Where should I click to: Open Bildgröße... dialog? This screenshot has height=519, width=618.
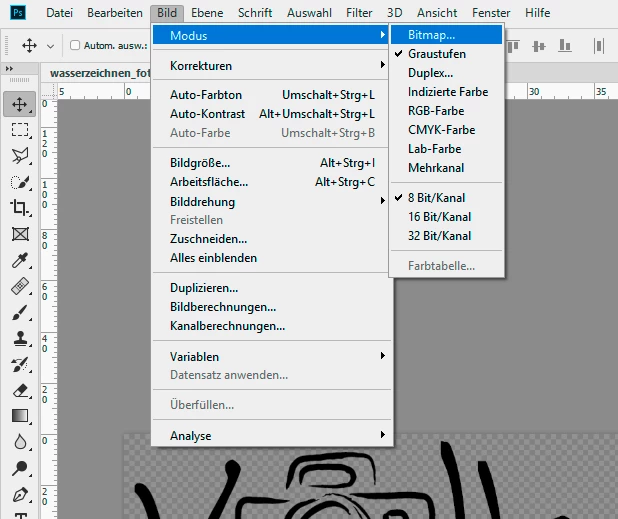coord(270,163)
